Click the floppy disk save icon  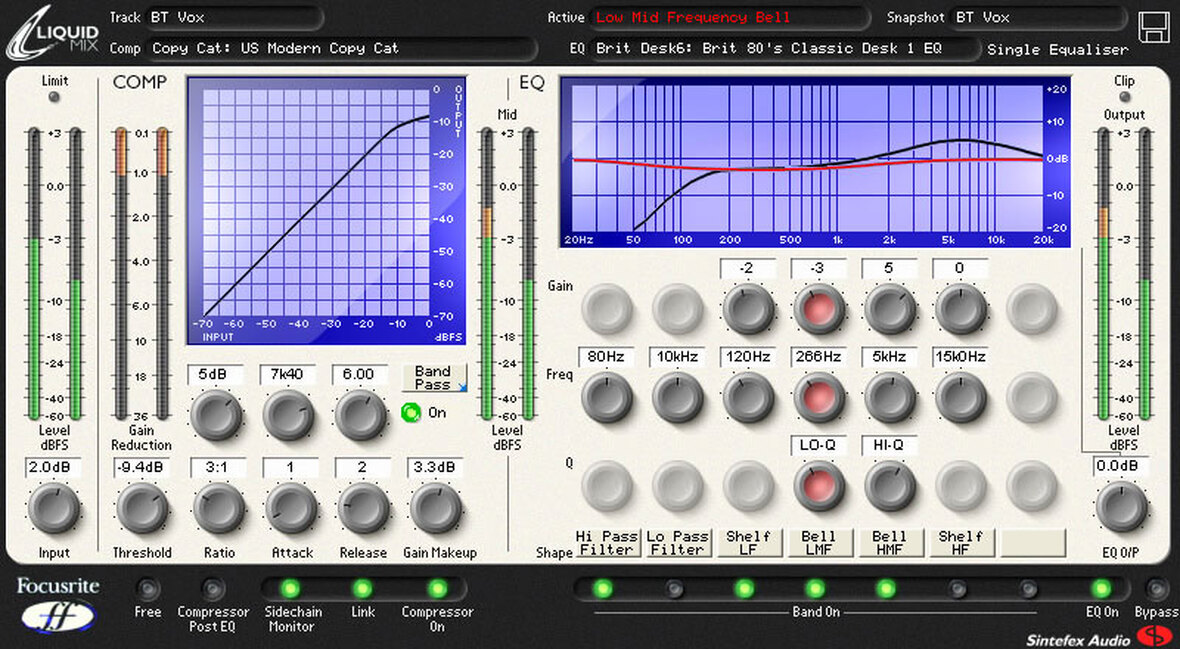(1153, 27)
